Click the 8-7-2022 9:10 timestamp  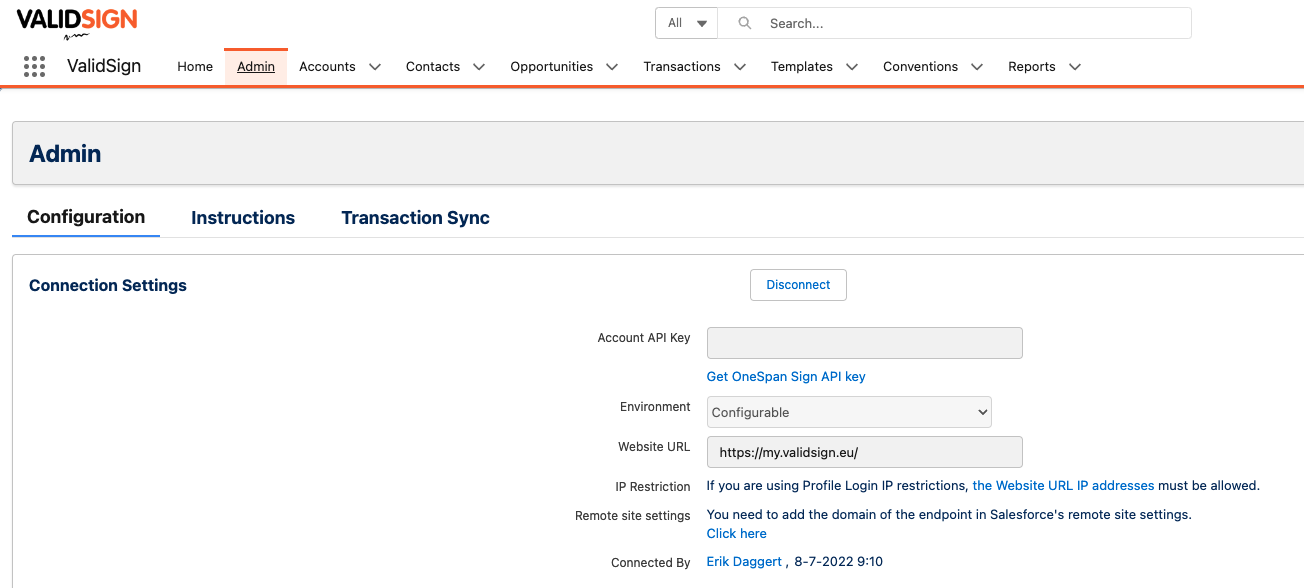pyautogui.click(x=839, y=561)
